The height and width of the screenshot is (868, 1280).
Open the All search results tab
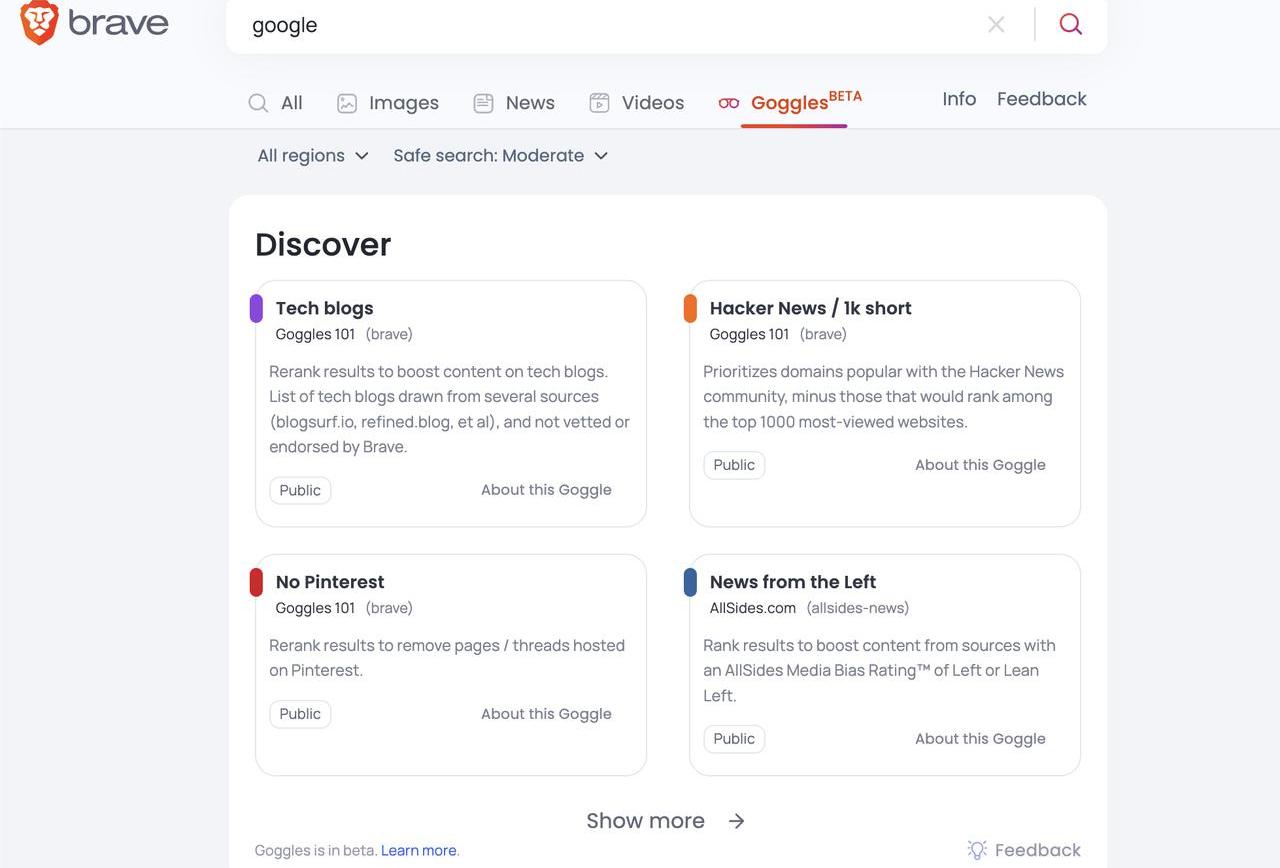275,103
